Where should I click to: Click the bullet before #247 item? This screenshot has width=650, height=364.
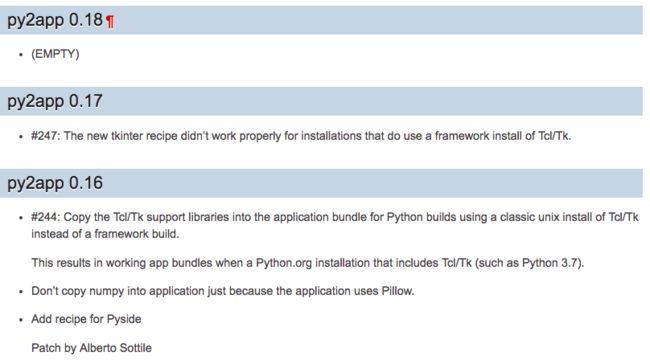[x=21, y=137]
